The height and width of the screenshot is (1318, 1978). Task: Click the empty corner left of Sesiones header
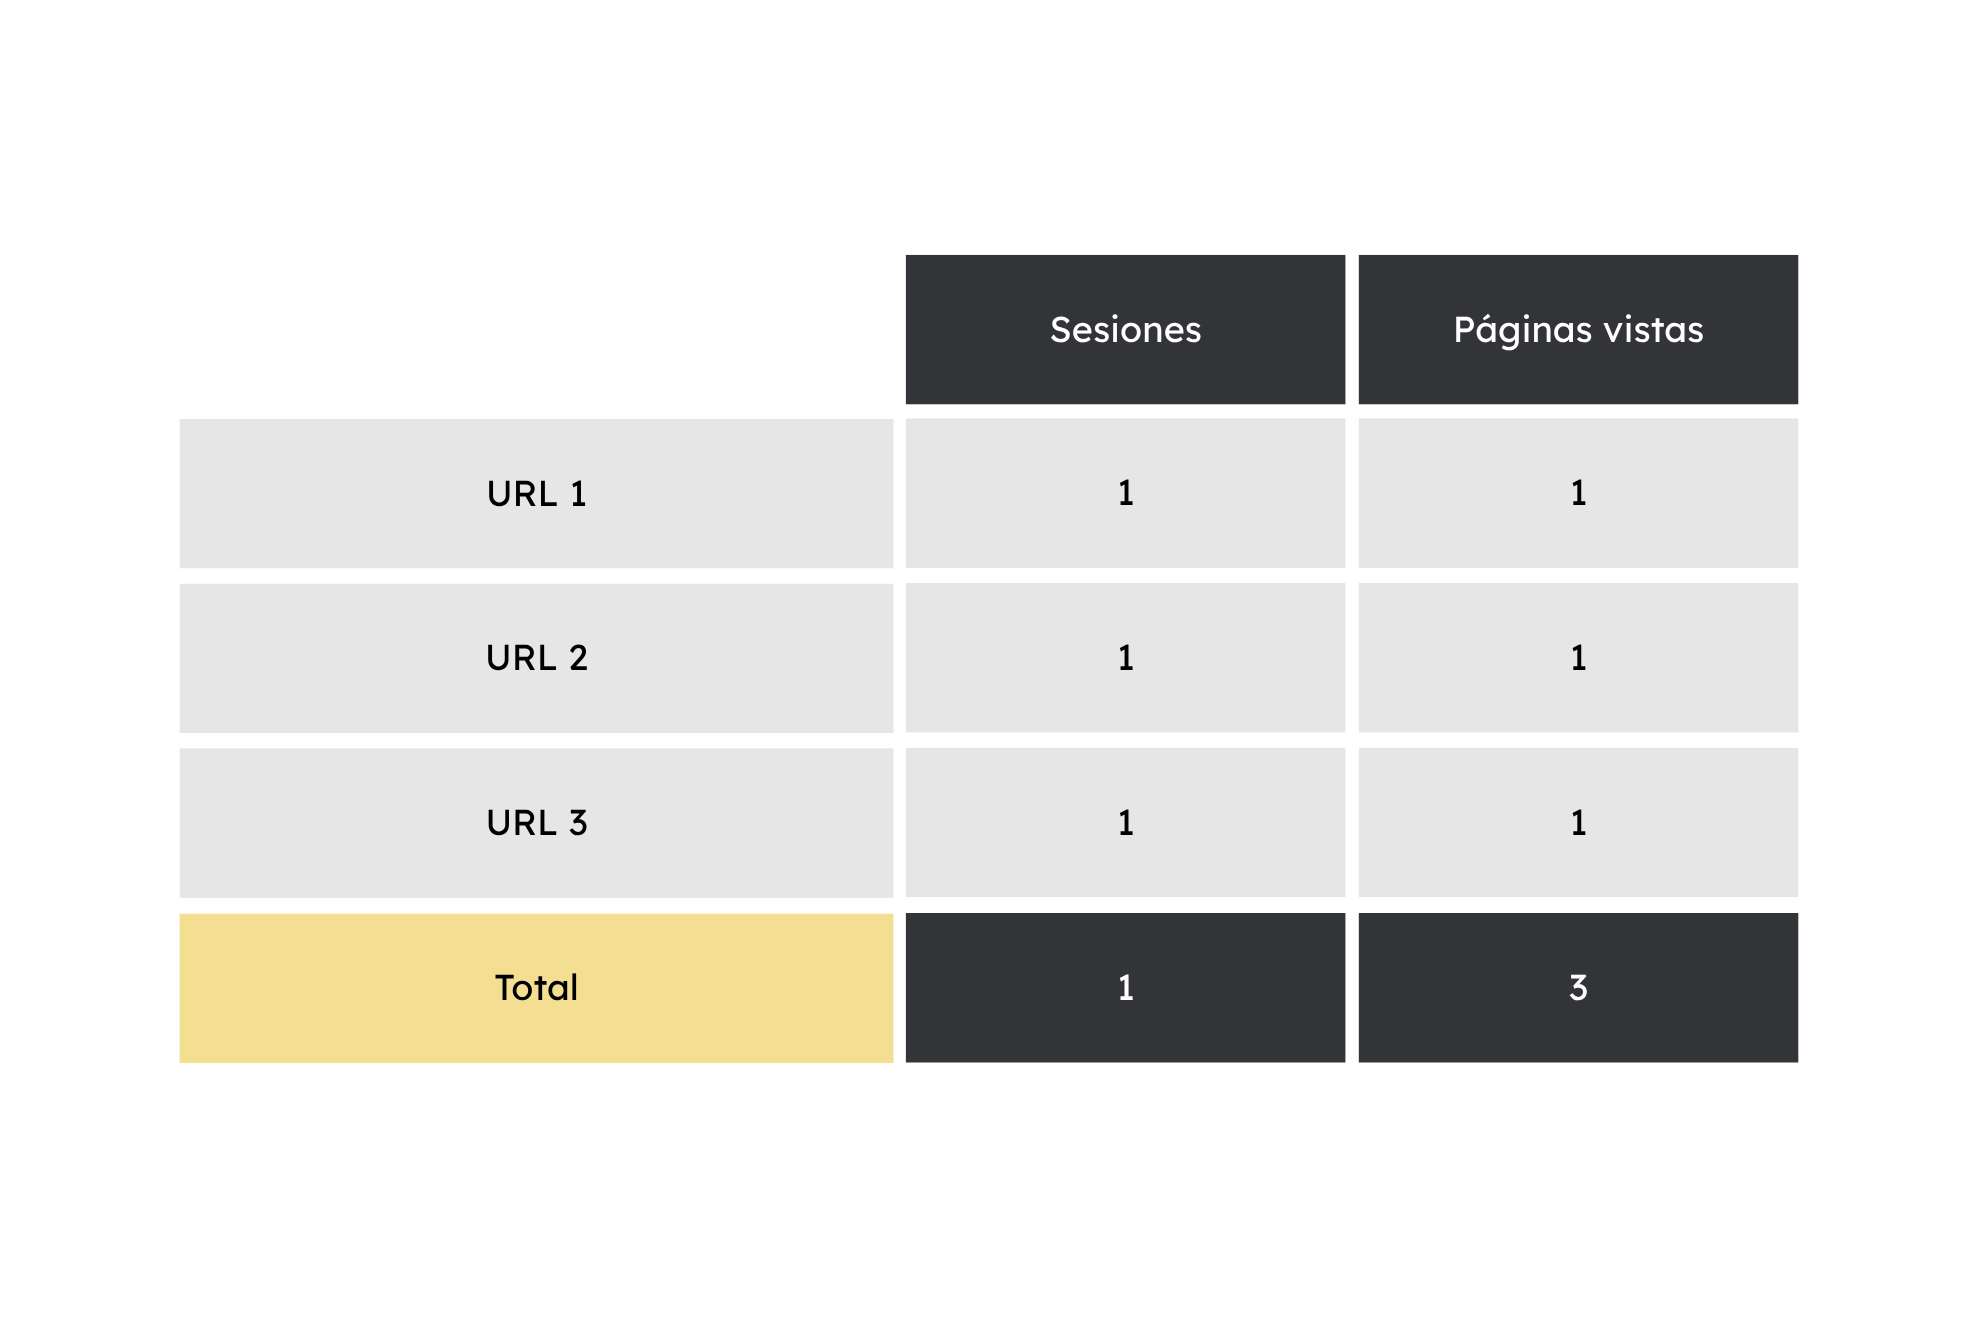point(536,330)
